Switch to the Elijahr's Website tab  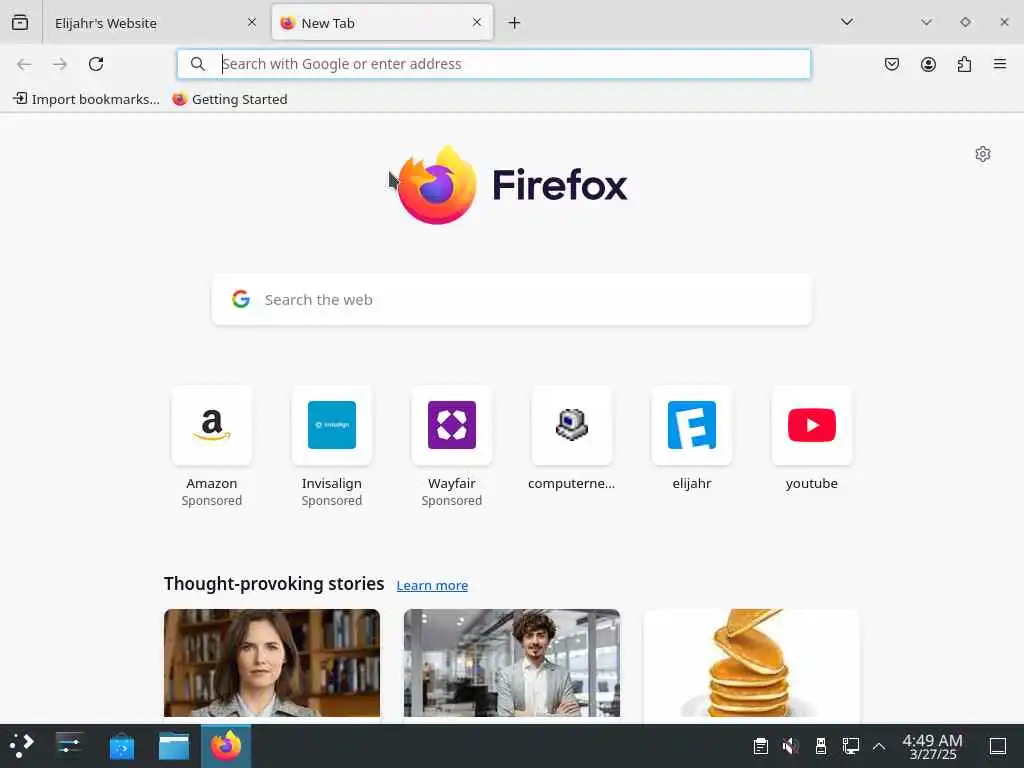(153, 23)
